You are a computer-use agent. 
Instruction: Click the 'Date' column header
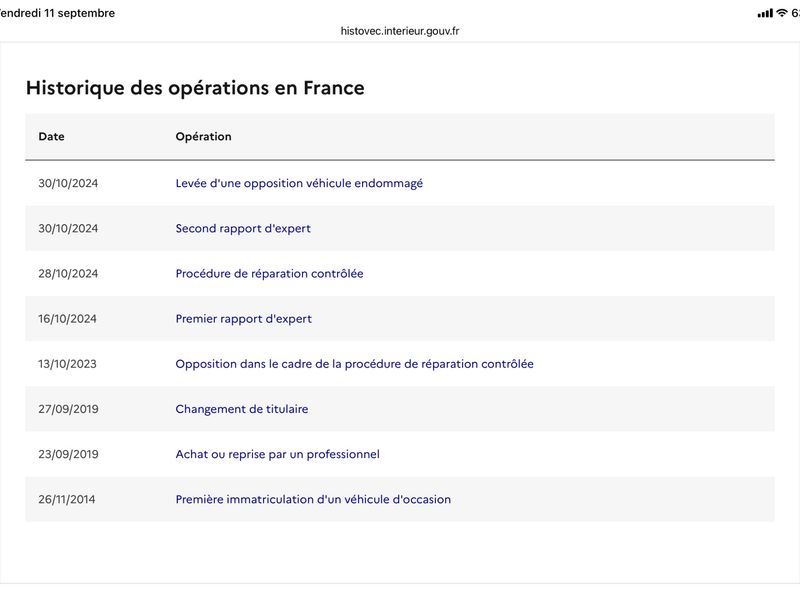(52, 136)
